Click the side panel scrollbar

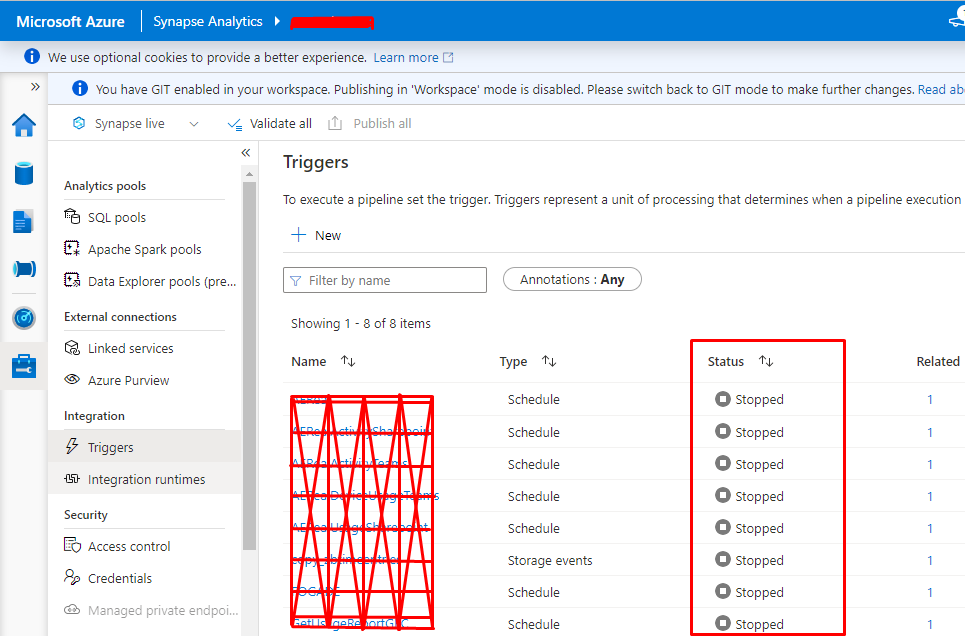(x=249, y=365)
